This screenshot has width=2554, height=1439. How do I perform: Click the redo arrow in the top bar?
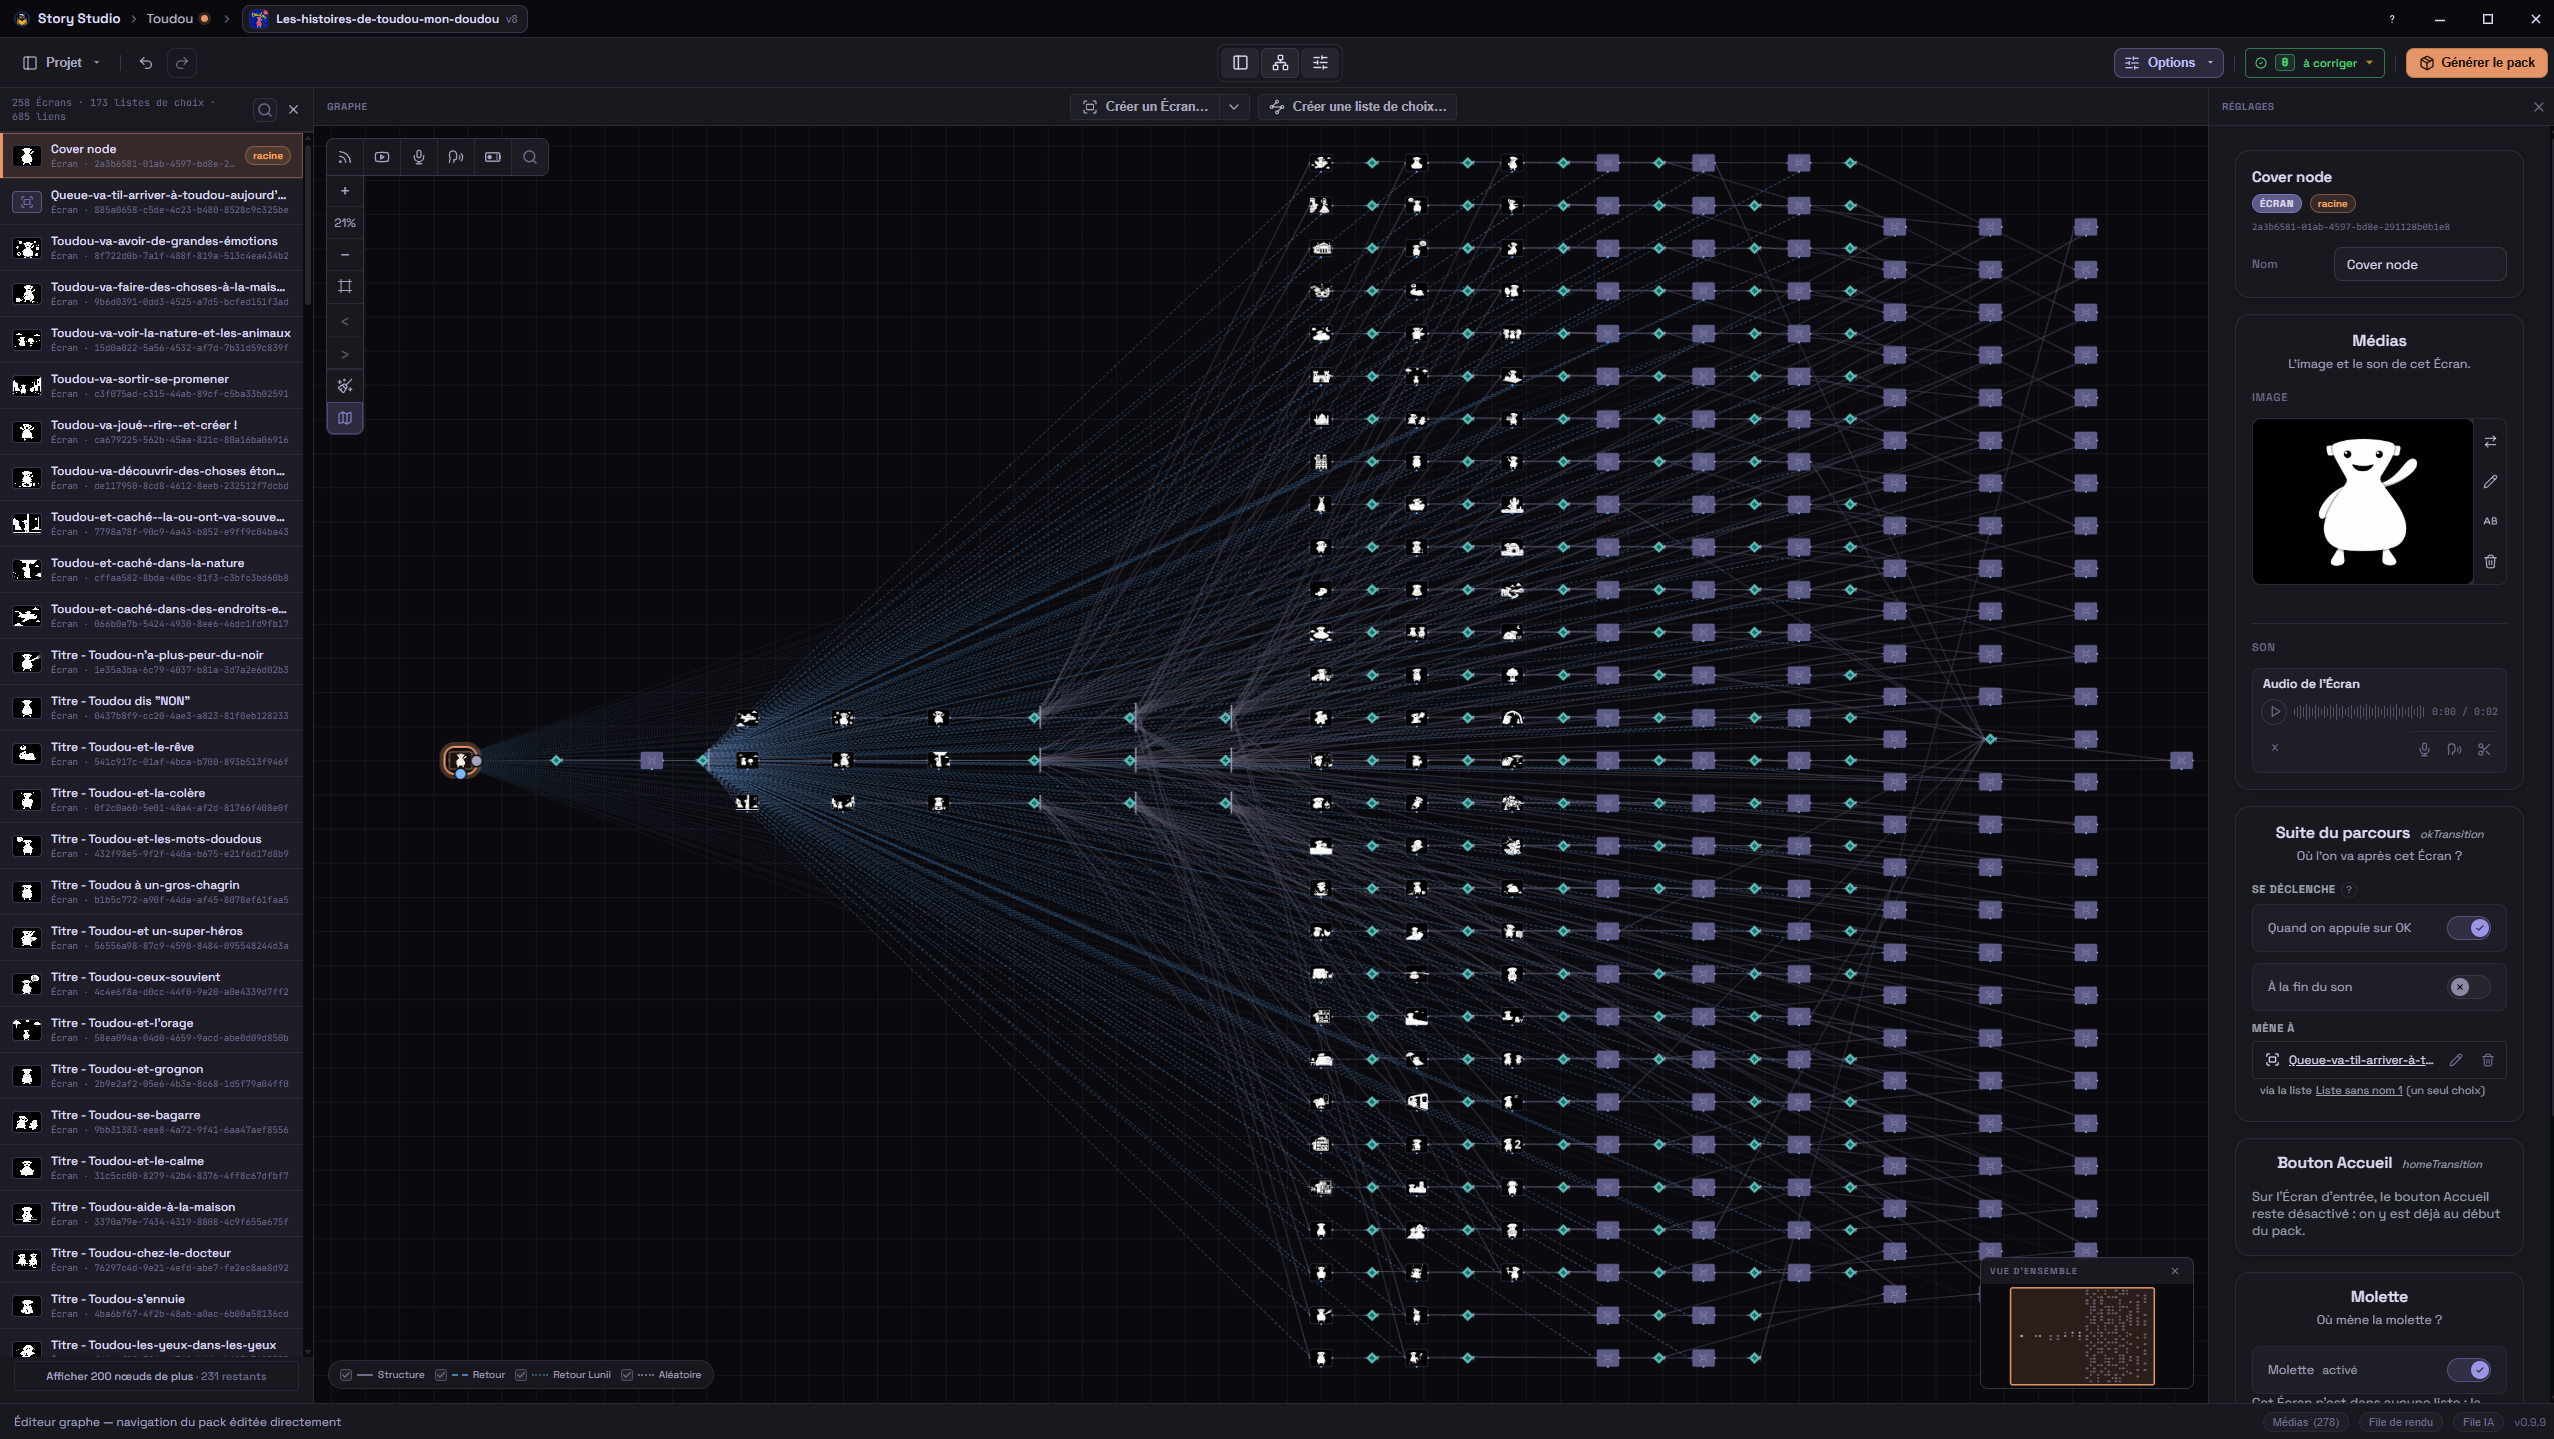182,63
